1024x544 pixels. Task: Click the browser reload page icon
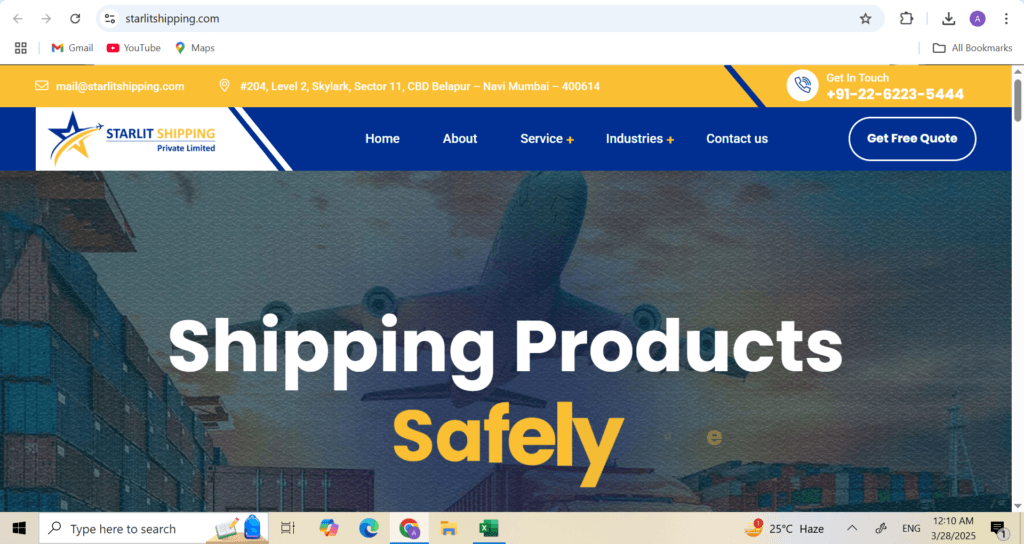[x=75, y=18]
